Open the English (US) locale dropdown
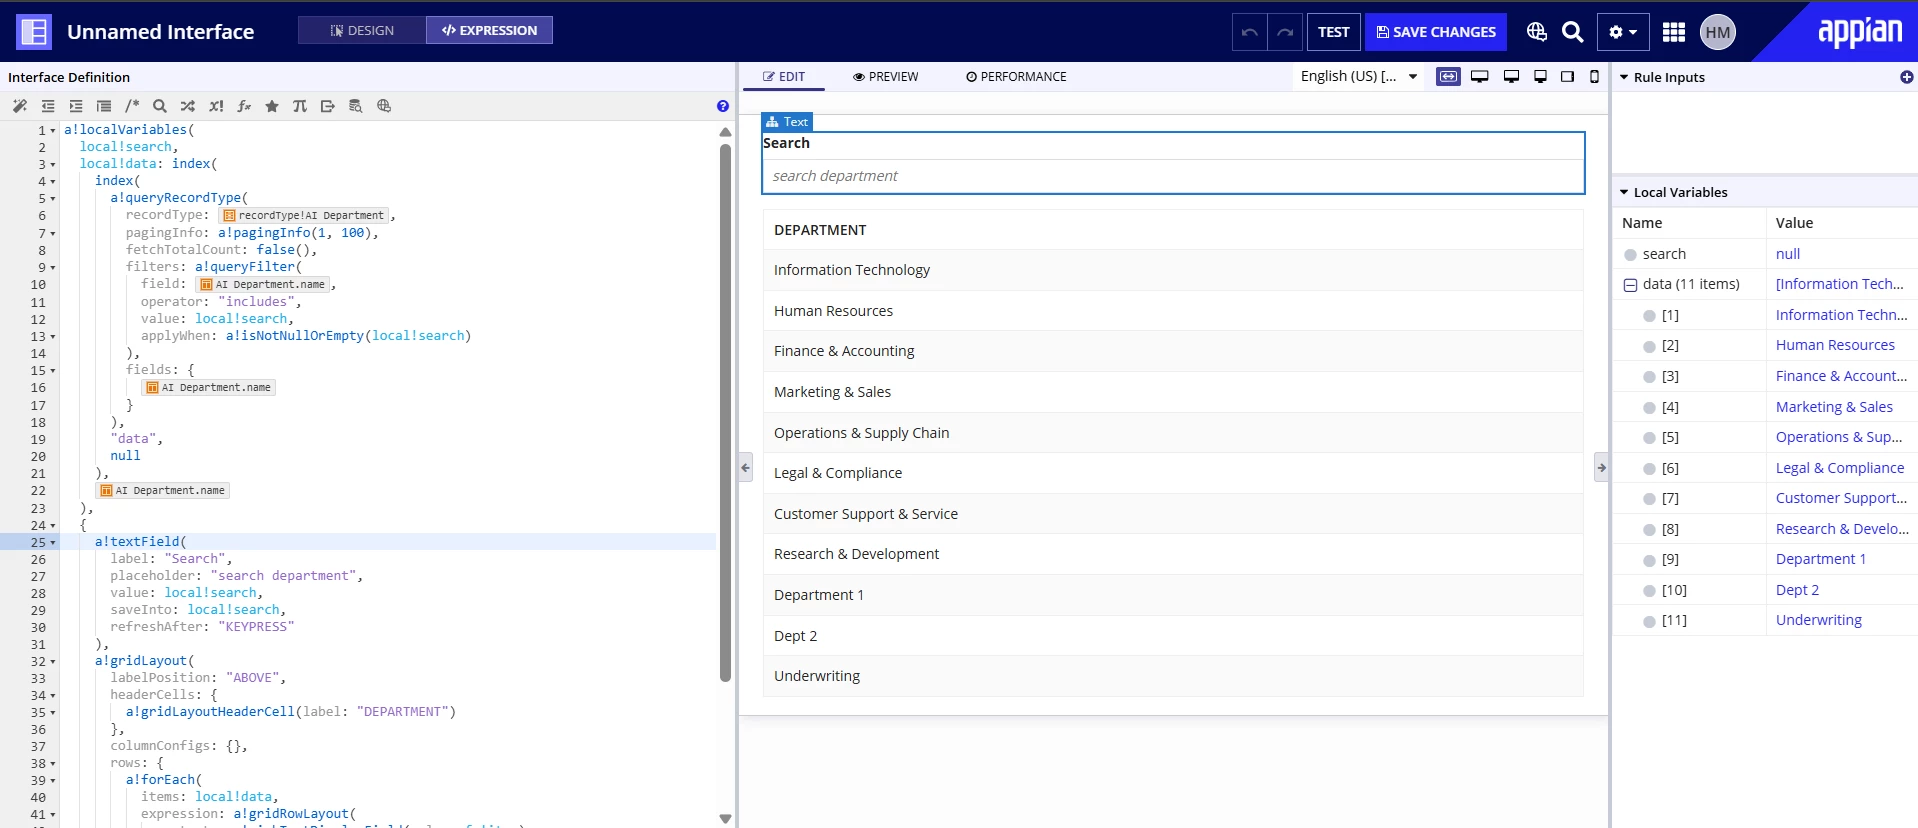This screenshot has height=828, width=1918. click(1358, 76)
